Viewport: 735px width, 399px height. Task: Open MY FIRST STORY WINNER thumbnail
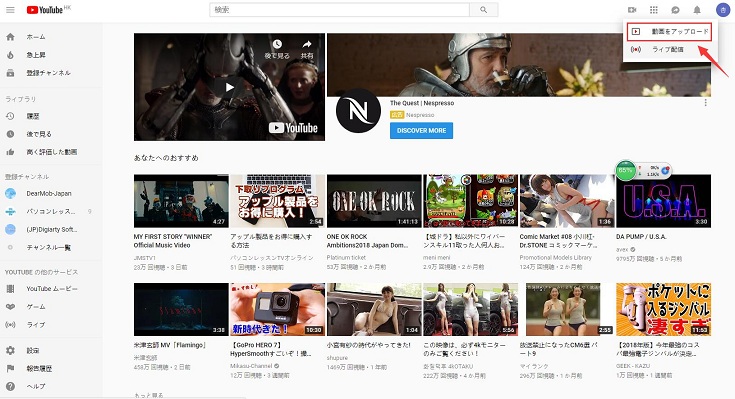(181, 201)
